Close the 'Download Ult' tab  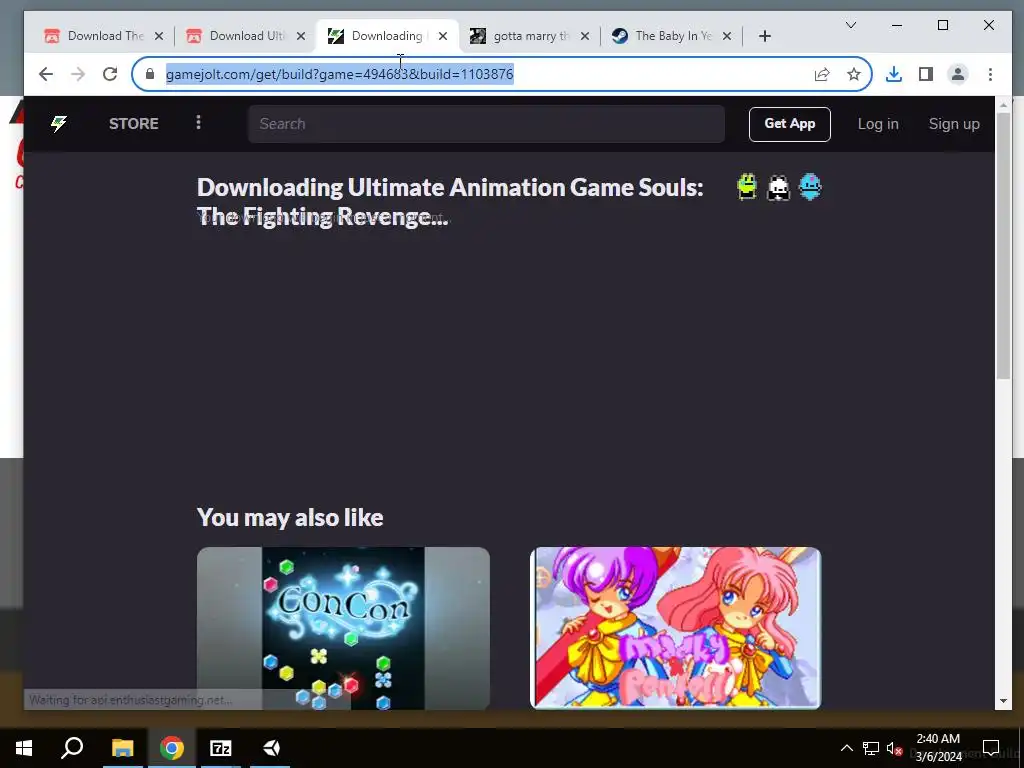[300, 36]
